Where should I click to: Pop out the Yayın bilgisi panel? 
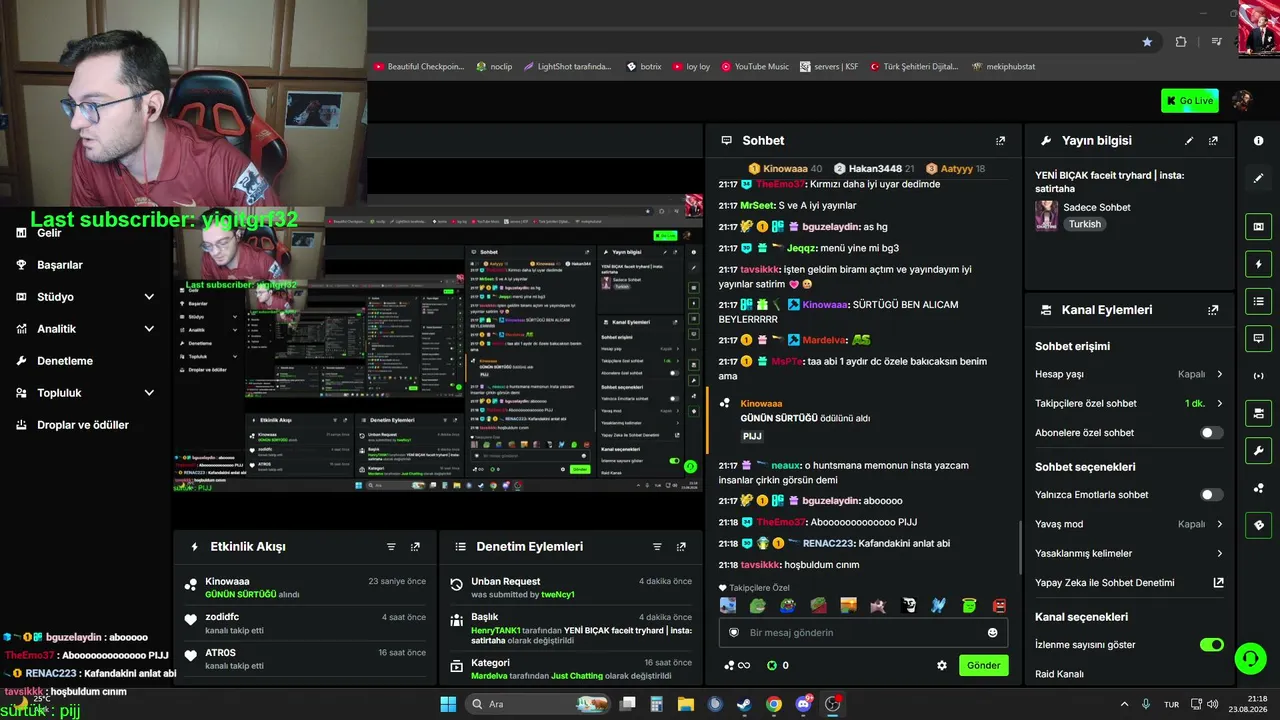click(1213, 141)
